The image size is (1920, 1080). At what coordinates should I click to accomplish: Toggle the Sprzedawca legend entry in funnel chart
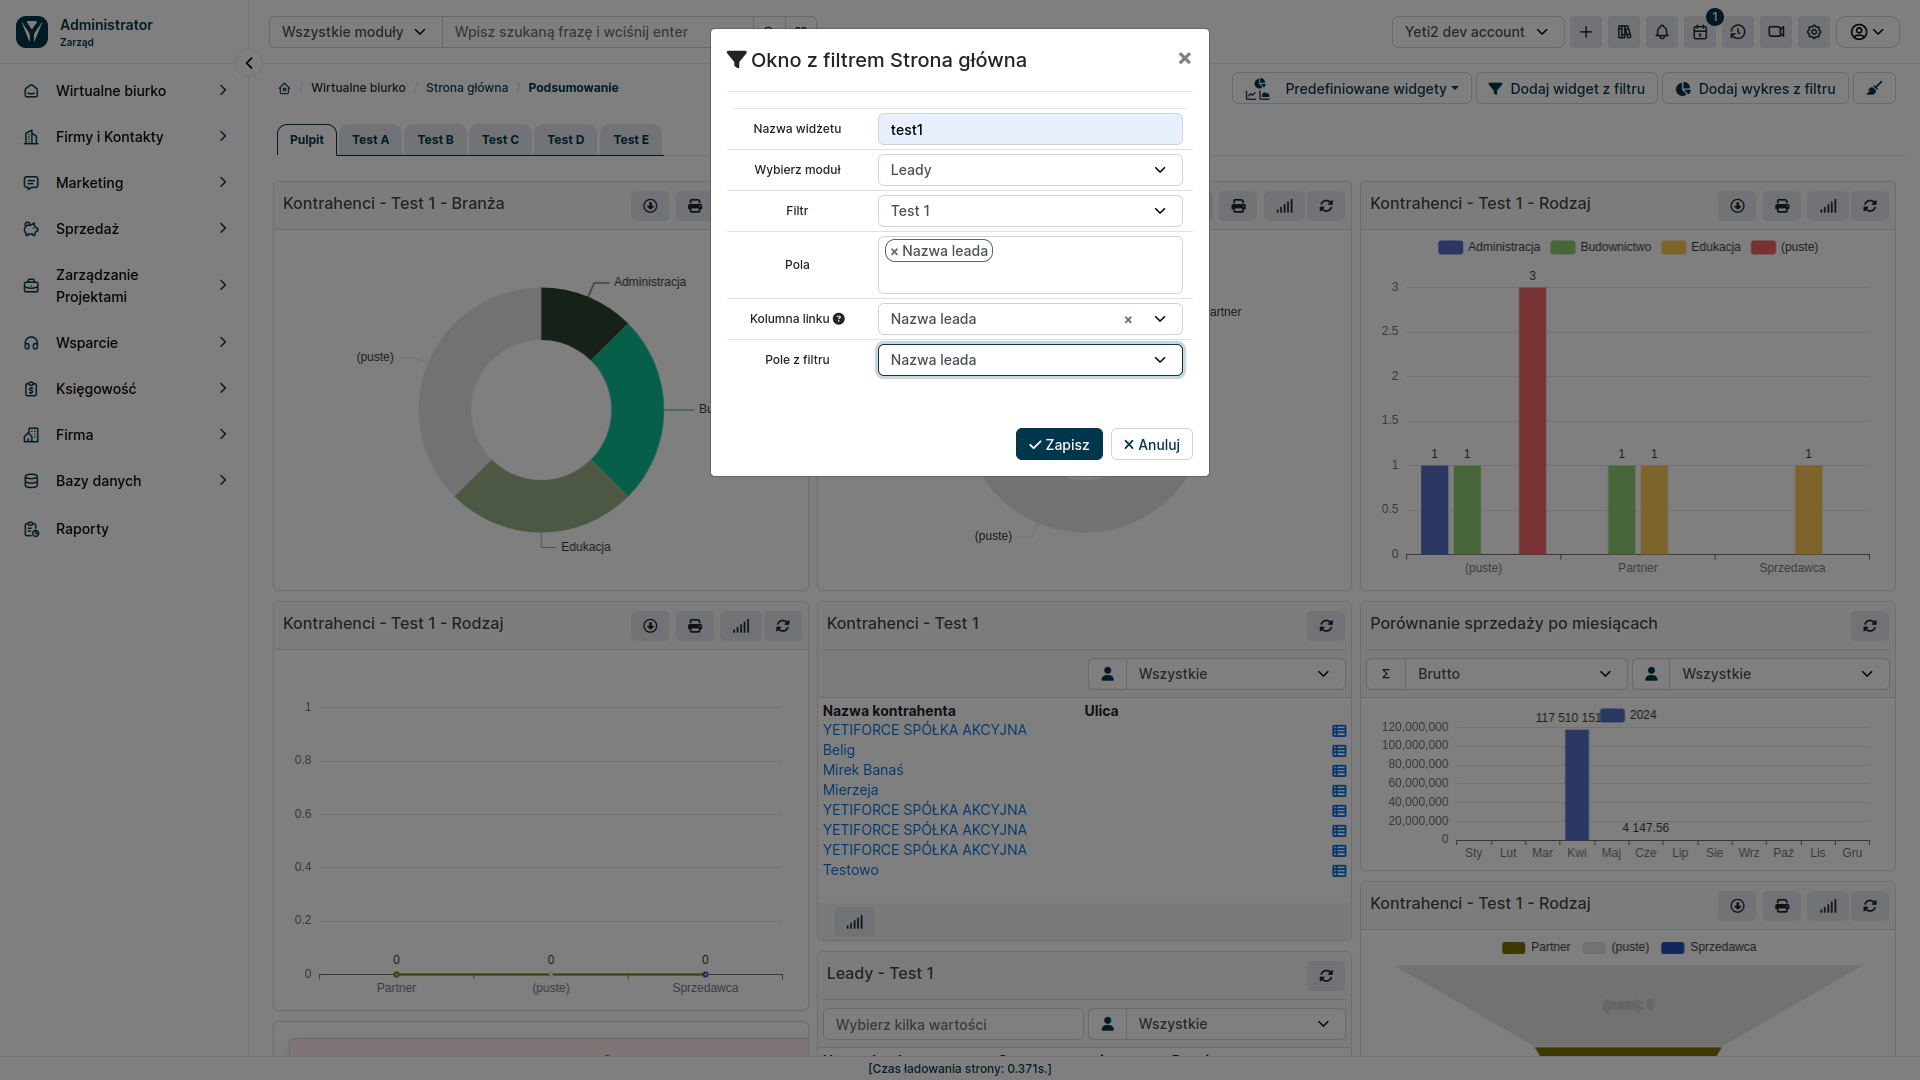pyautogui.click(x=1709, y=947)
